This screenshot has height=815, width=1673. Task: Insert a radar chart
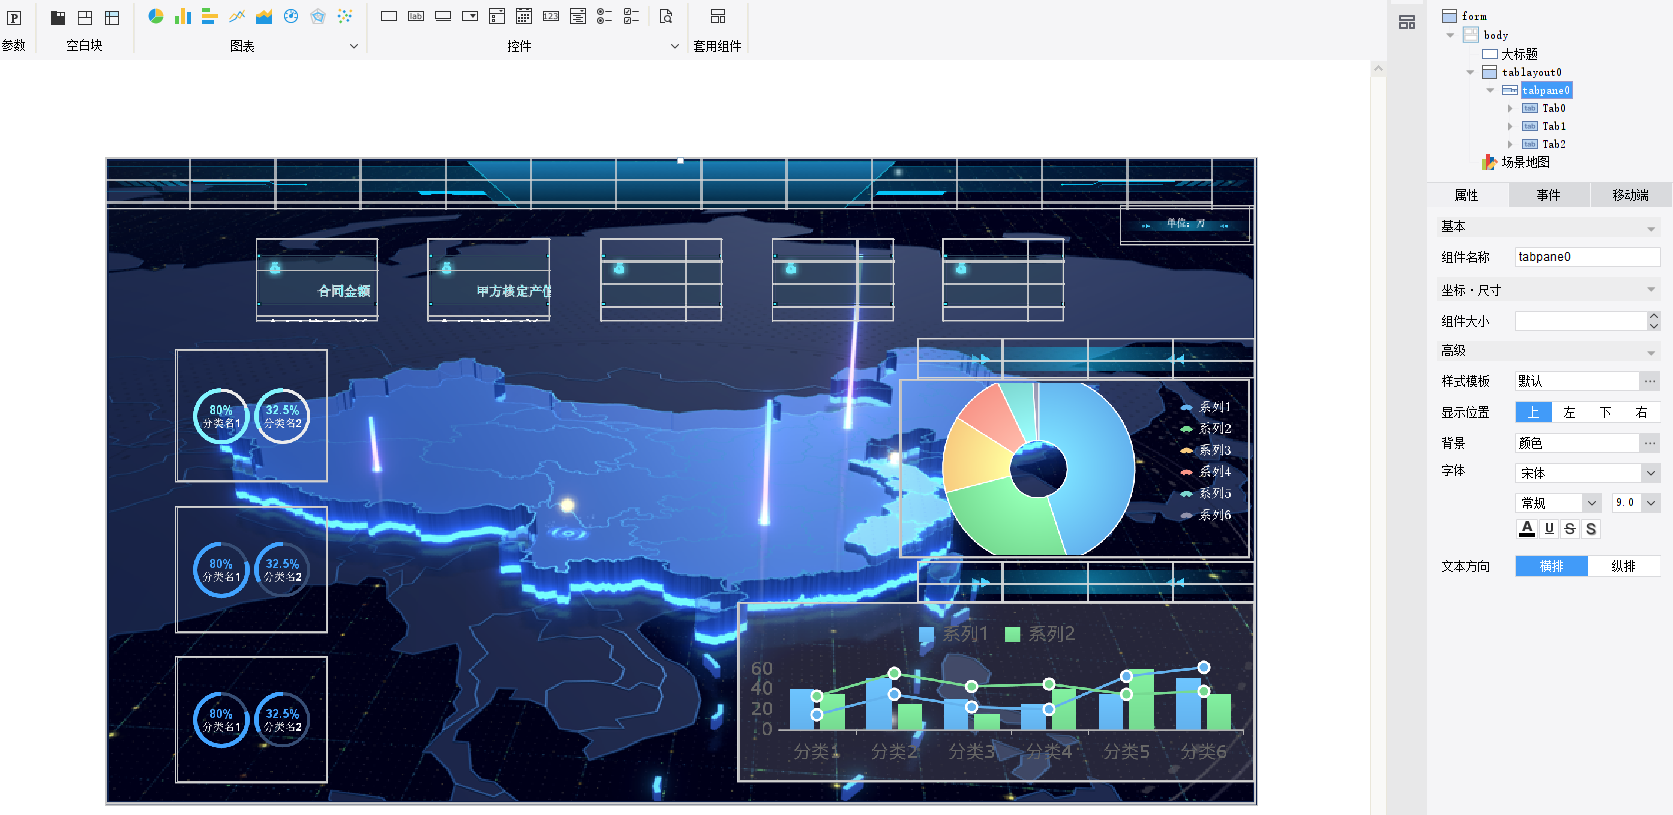coord(318,16)
